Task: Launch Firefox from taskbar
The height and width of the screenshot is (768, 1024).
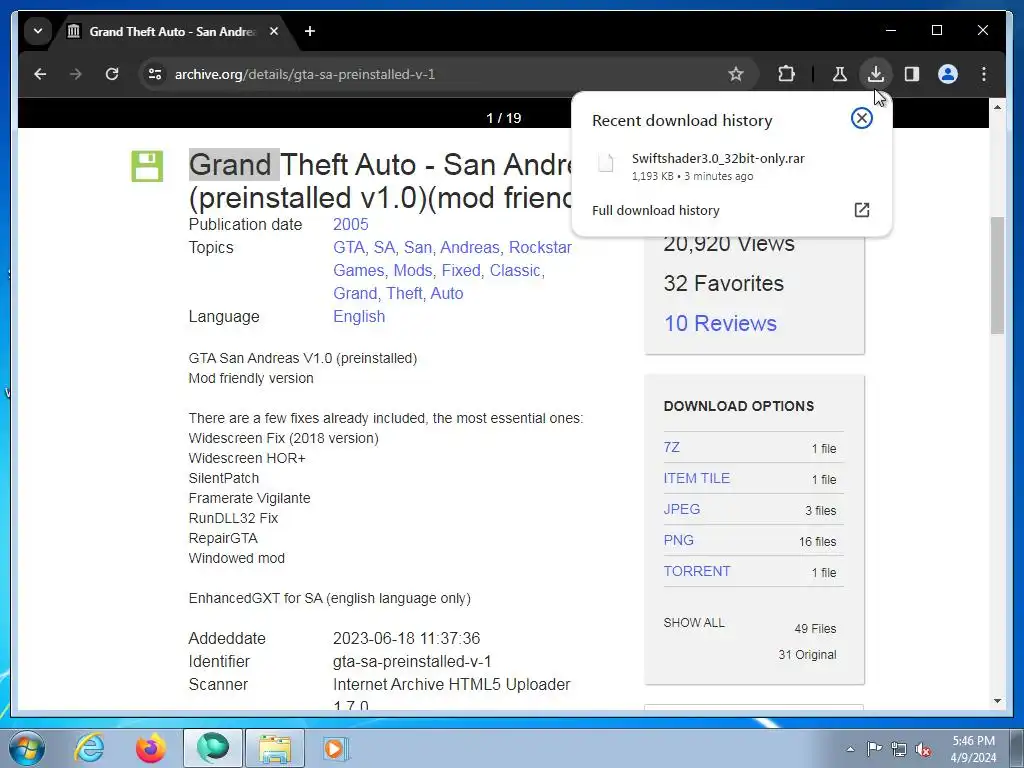Action: [151, 748]
